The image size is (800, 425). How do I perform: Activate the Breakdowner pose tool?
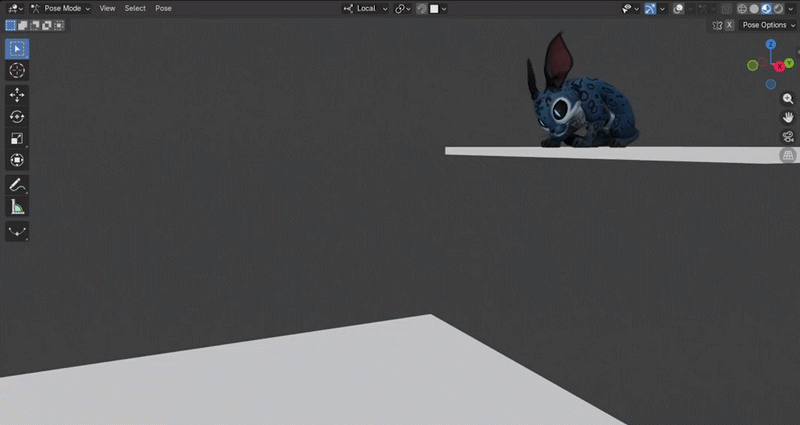(17, 231)
